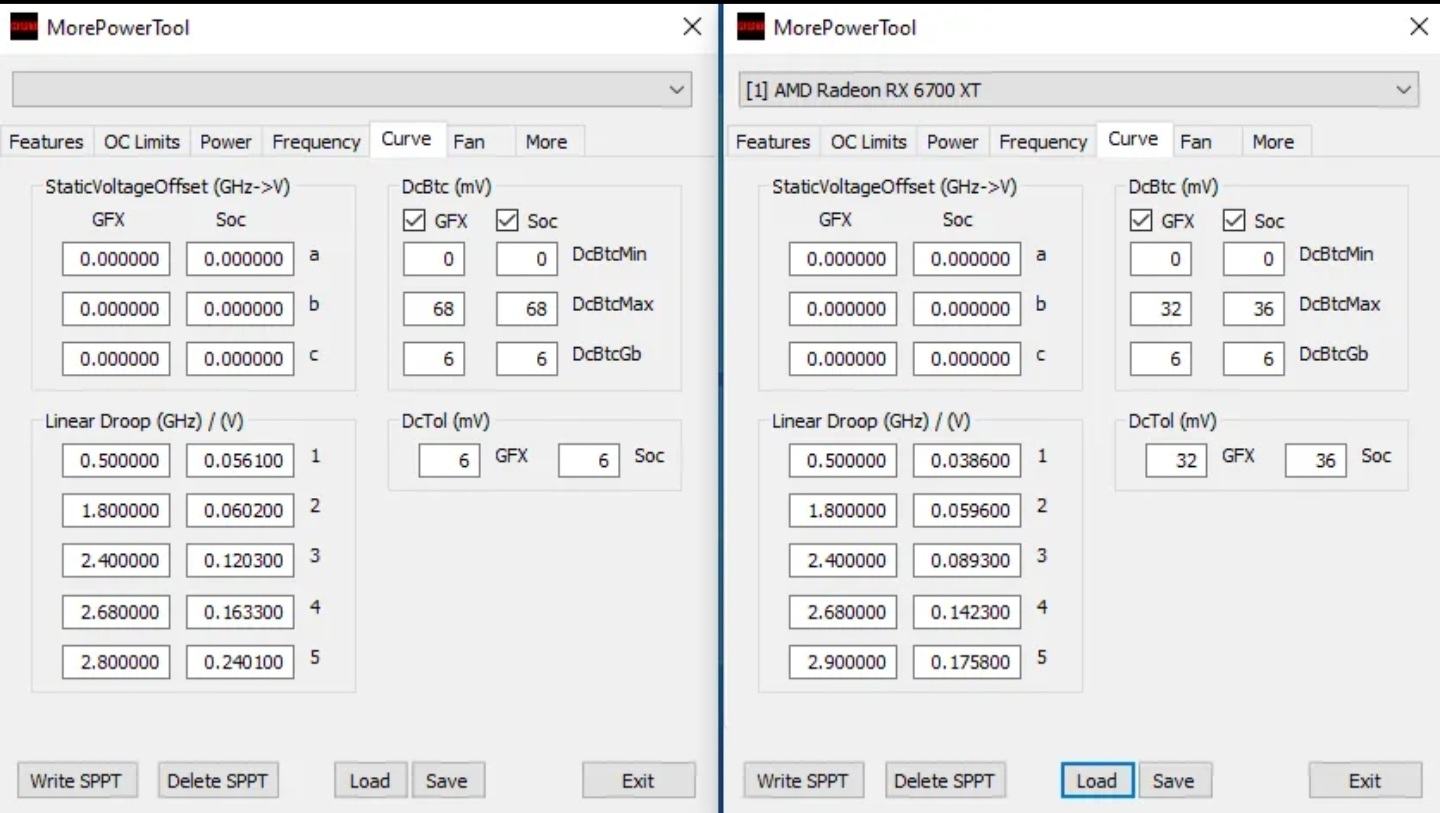
Task: Click the Linear Droop field showing 0.240100
Action: [240, 661]
